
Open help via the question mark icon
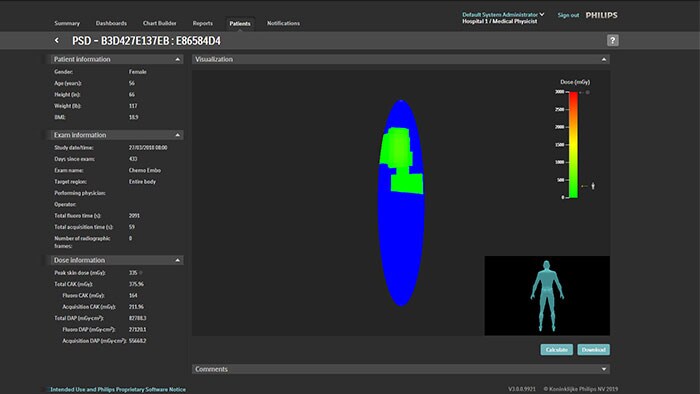pos(612,41)
